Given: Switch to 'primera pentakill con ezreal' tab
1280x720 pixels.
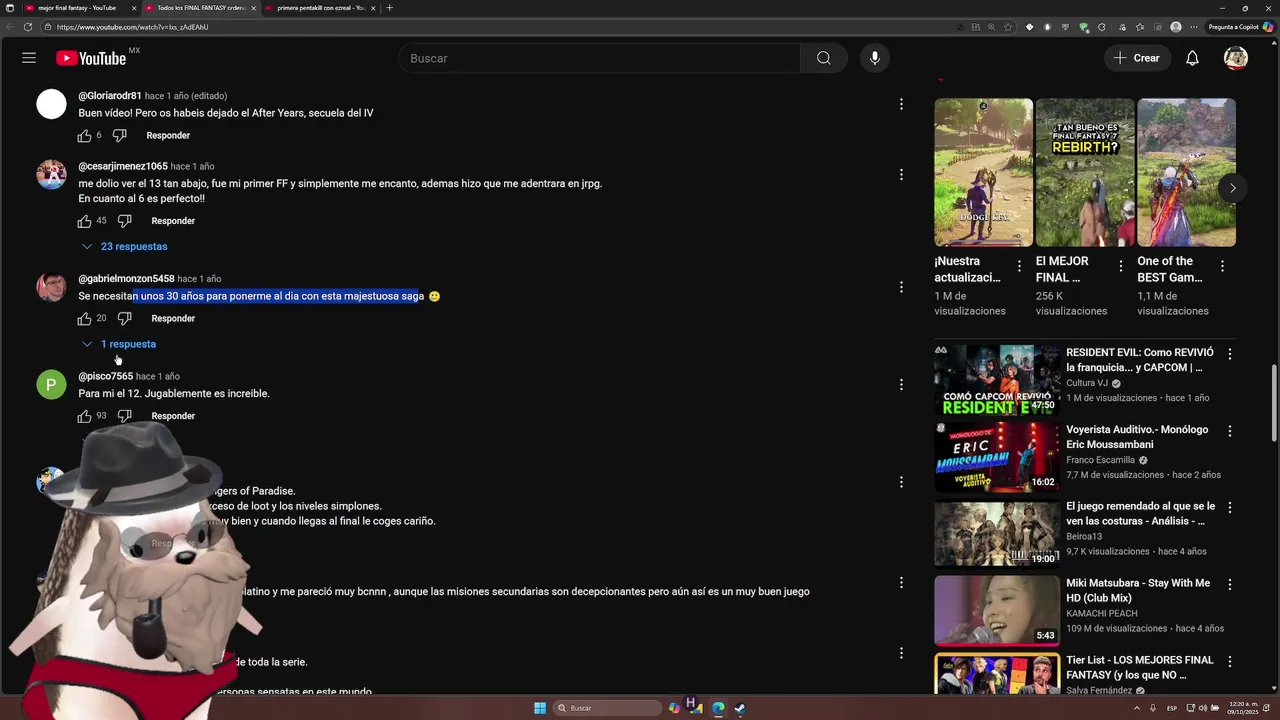Looking at the screenshot, I should pos(320,8).
